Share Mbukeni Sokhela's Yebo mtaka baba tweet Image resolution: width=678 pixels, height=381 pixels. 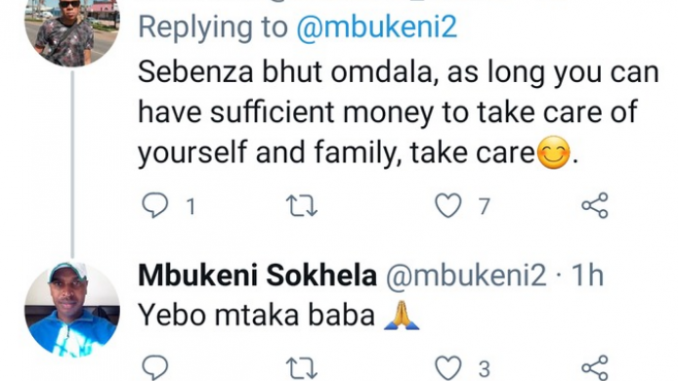coord(595,368)
